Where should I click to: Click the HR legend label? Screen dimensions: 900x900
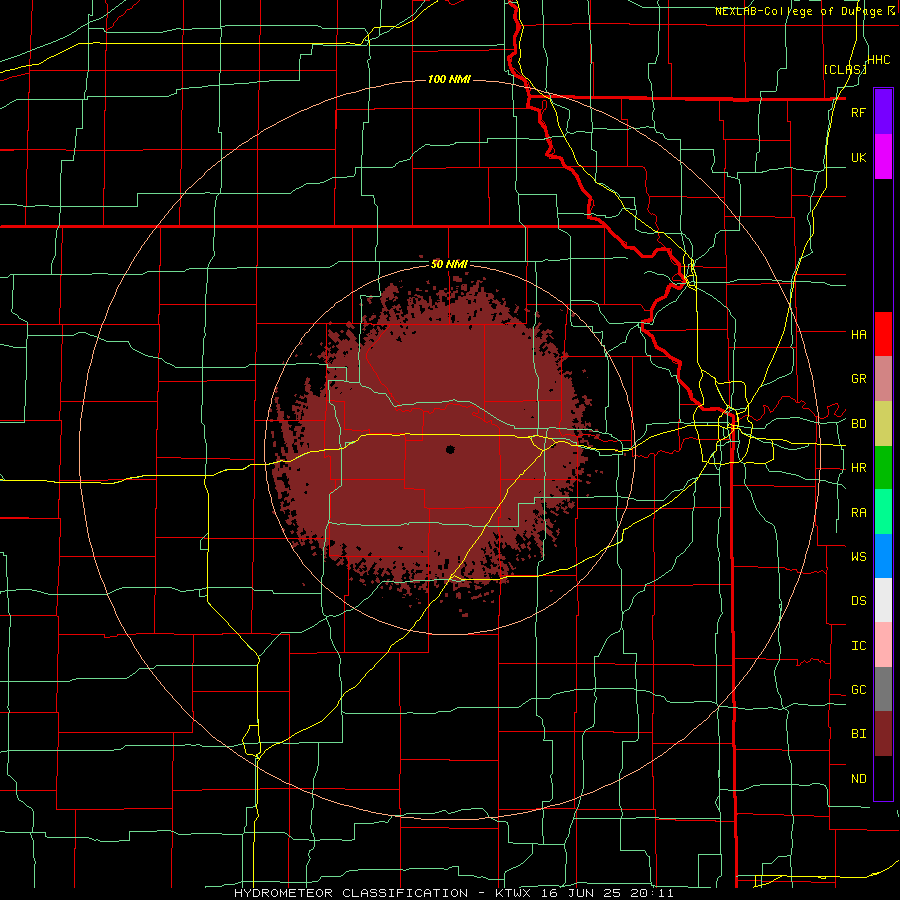click(x=858, y=468)
